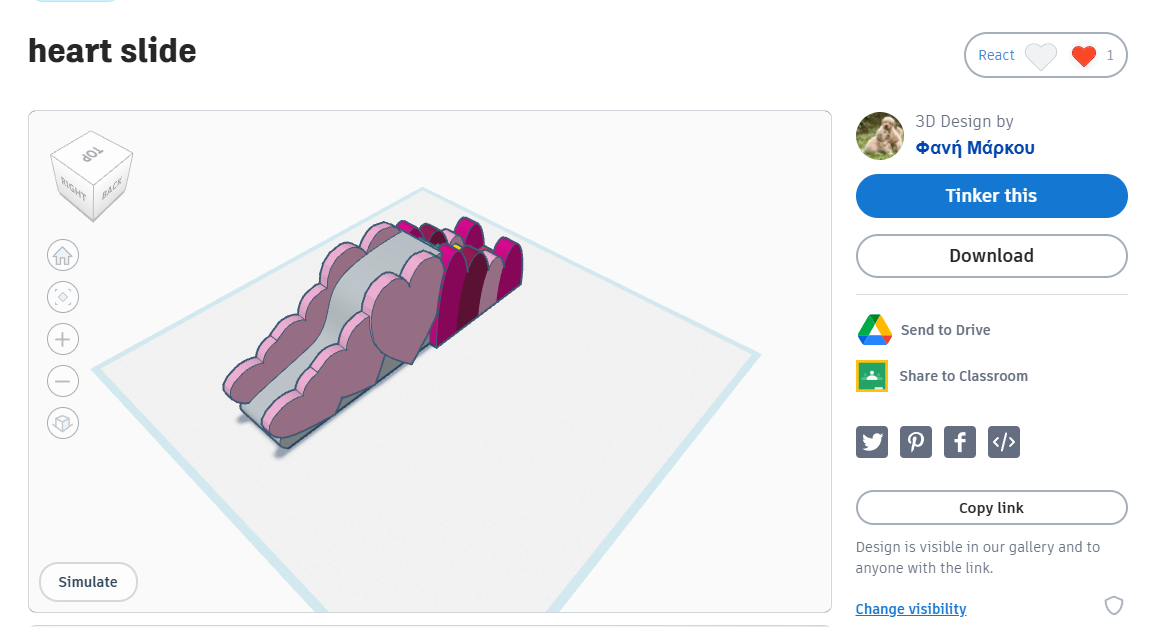Image resolution: width=1159 pixels, height=627 pixels.
Task: Open the embed code icon
Action: coord(1004,442)
